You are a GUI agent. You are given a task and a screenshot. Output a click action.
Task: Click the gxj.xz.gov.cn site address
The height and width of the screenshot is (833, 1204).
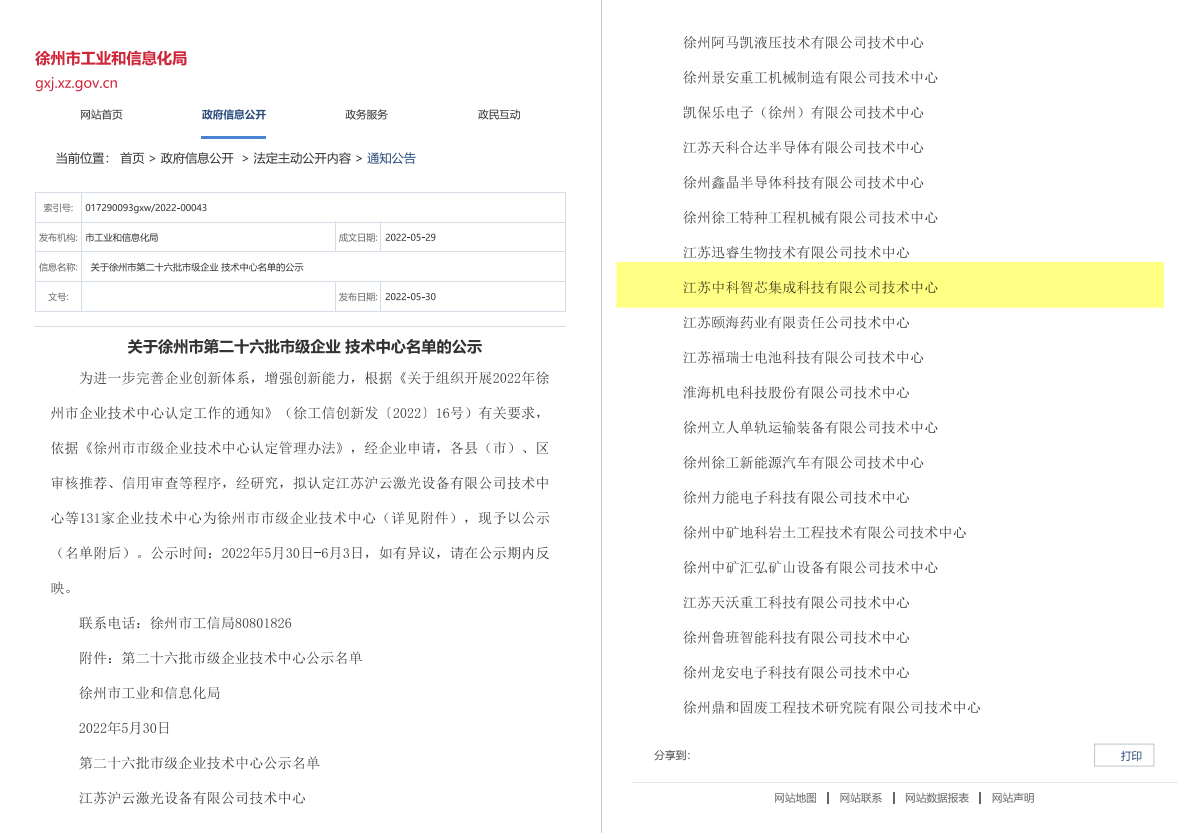click(x=76, y=83)
